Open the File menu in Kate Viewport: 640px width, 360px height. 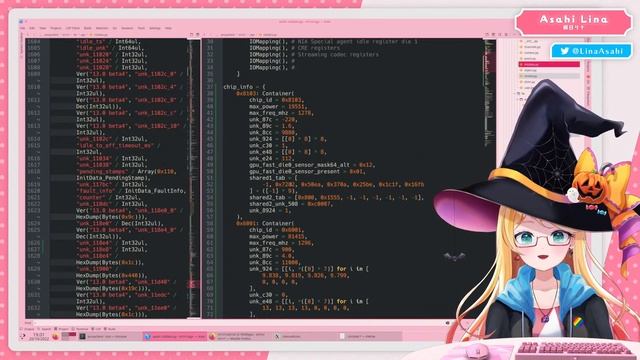(x=22, y=28)
